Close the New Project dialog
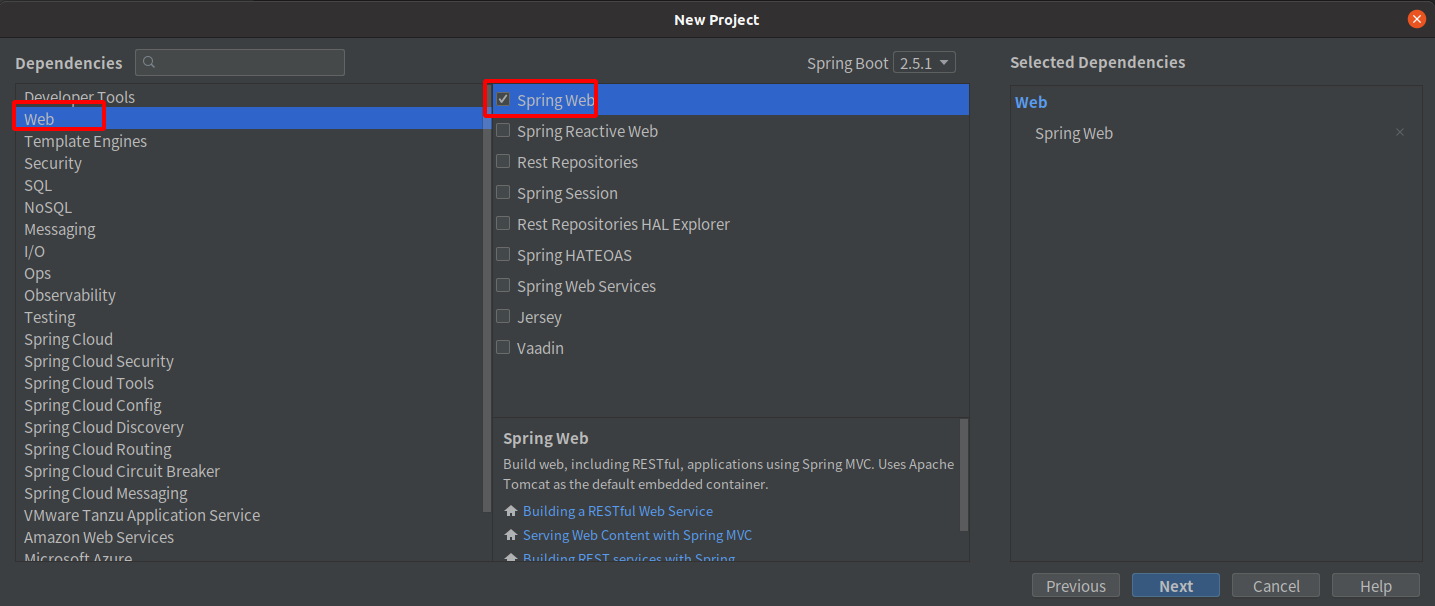Image resolution: width=1435 pixels, height=606 pixels. tap(1416, 19)
